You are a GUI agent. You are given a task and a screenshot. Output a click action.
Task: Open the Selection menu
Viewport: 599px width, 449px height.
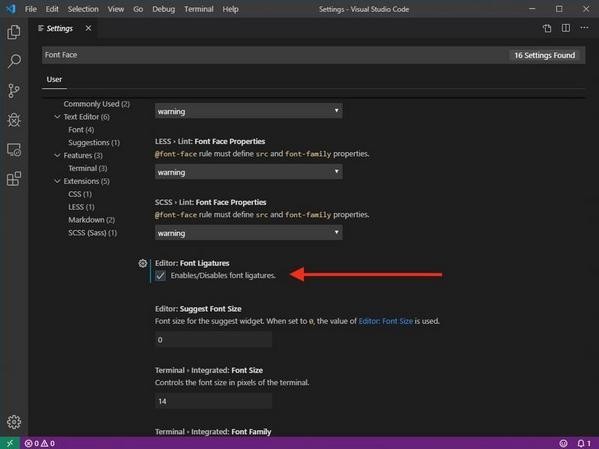[x=83, y=9]
